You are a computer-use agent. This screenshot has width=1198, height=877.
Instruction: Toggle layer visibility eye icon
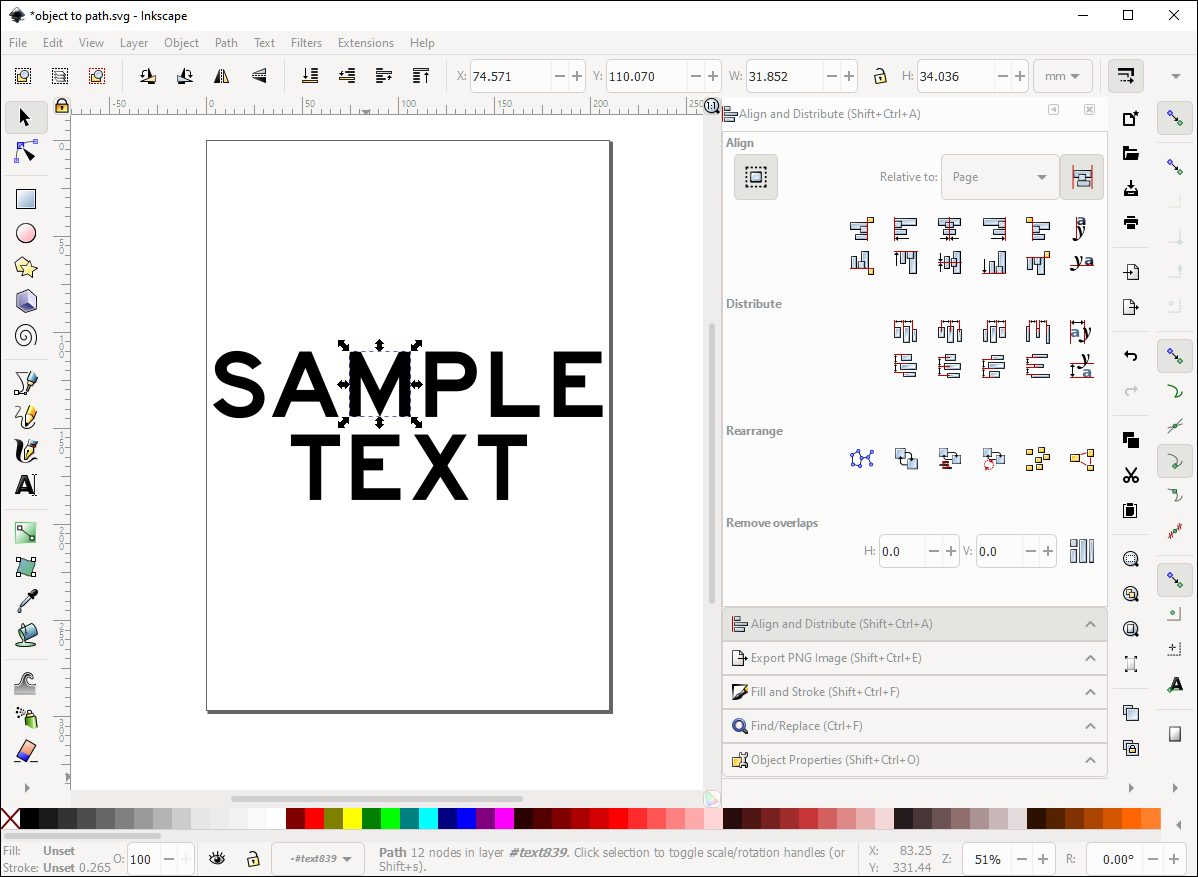(x=217, y=859)
